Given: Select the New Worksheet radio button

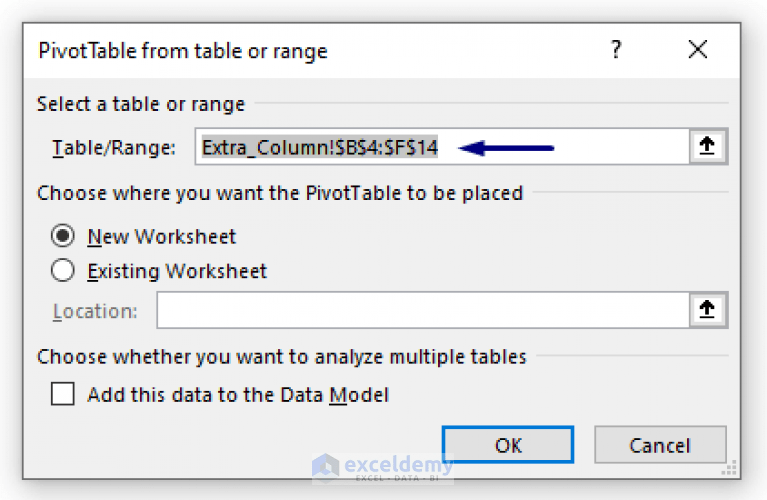Looking at the screenshot, I should click(x=63, y=237).
